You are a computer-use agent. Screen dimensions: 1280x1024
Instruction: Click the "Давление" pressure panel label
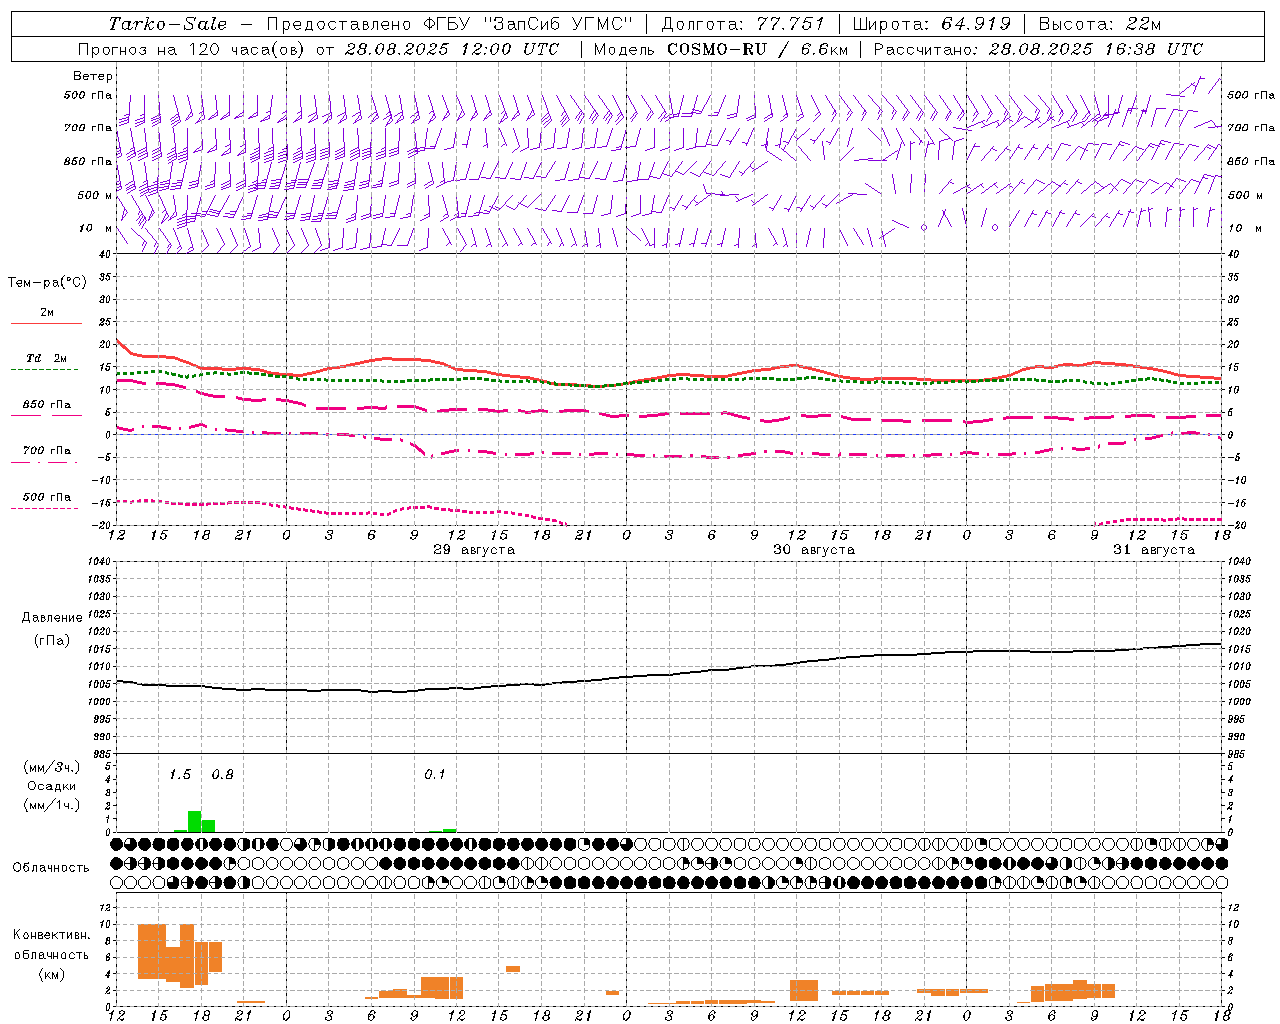[52, 618]
